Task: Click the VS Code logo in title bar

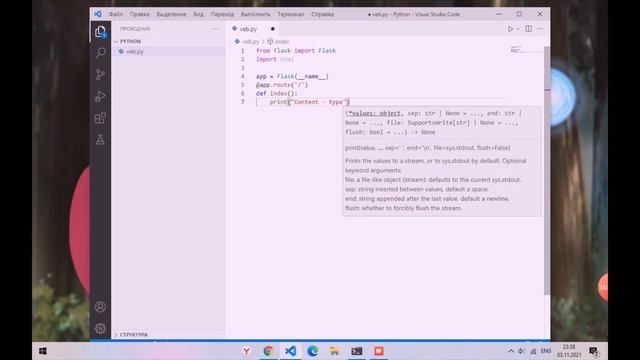Action: [98, 14]
